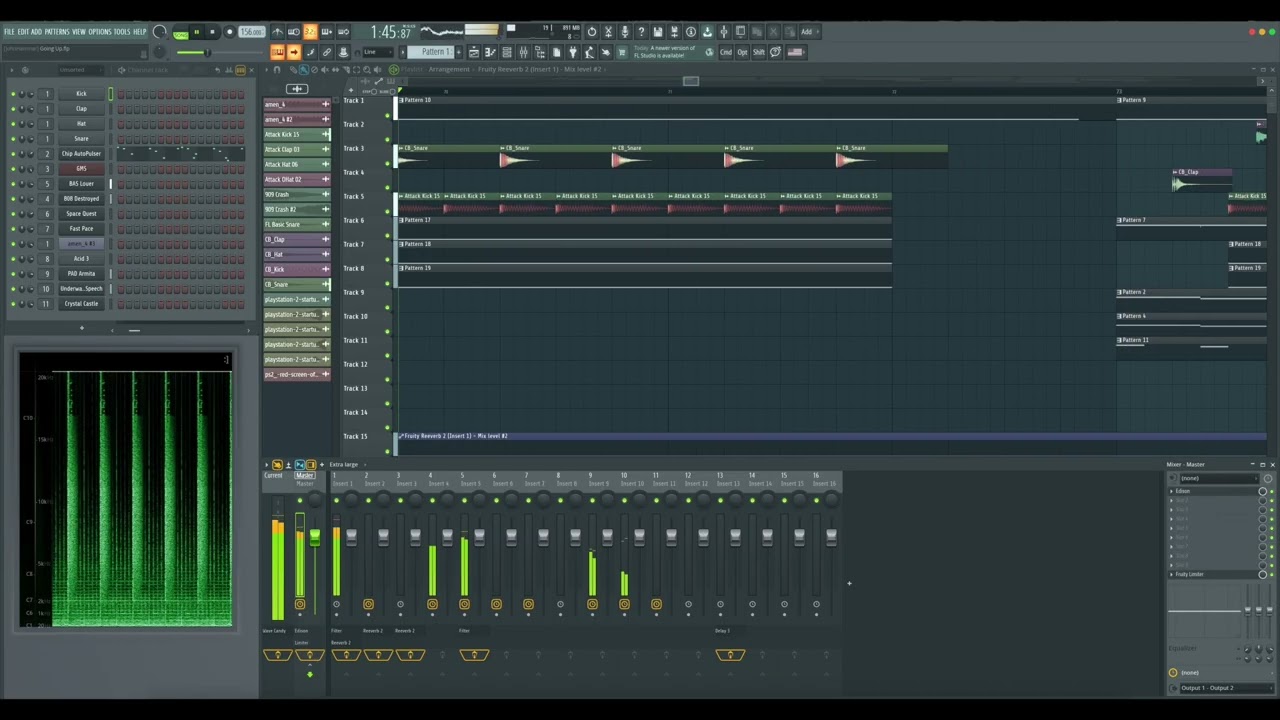The width and height of the screenshot is (1280, 720).
Task: Mute Insert 9 mixer track LED
Action: (x=592, y=500)
